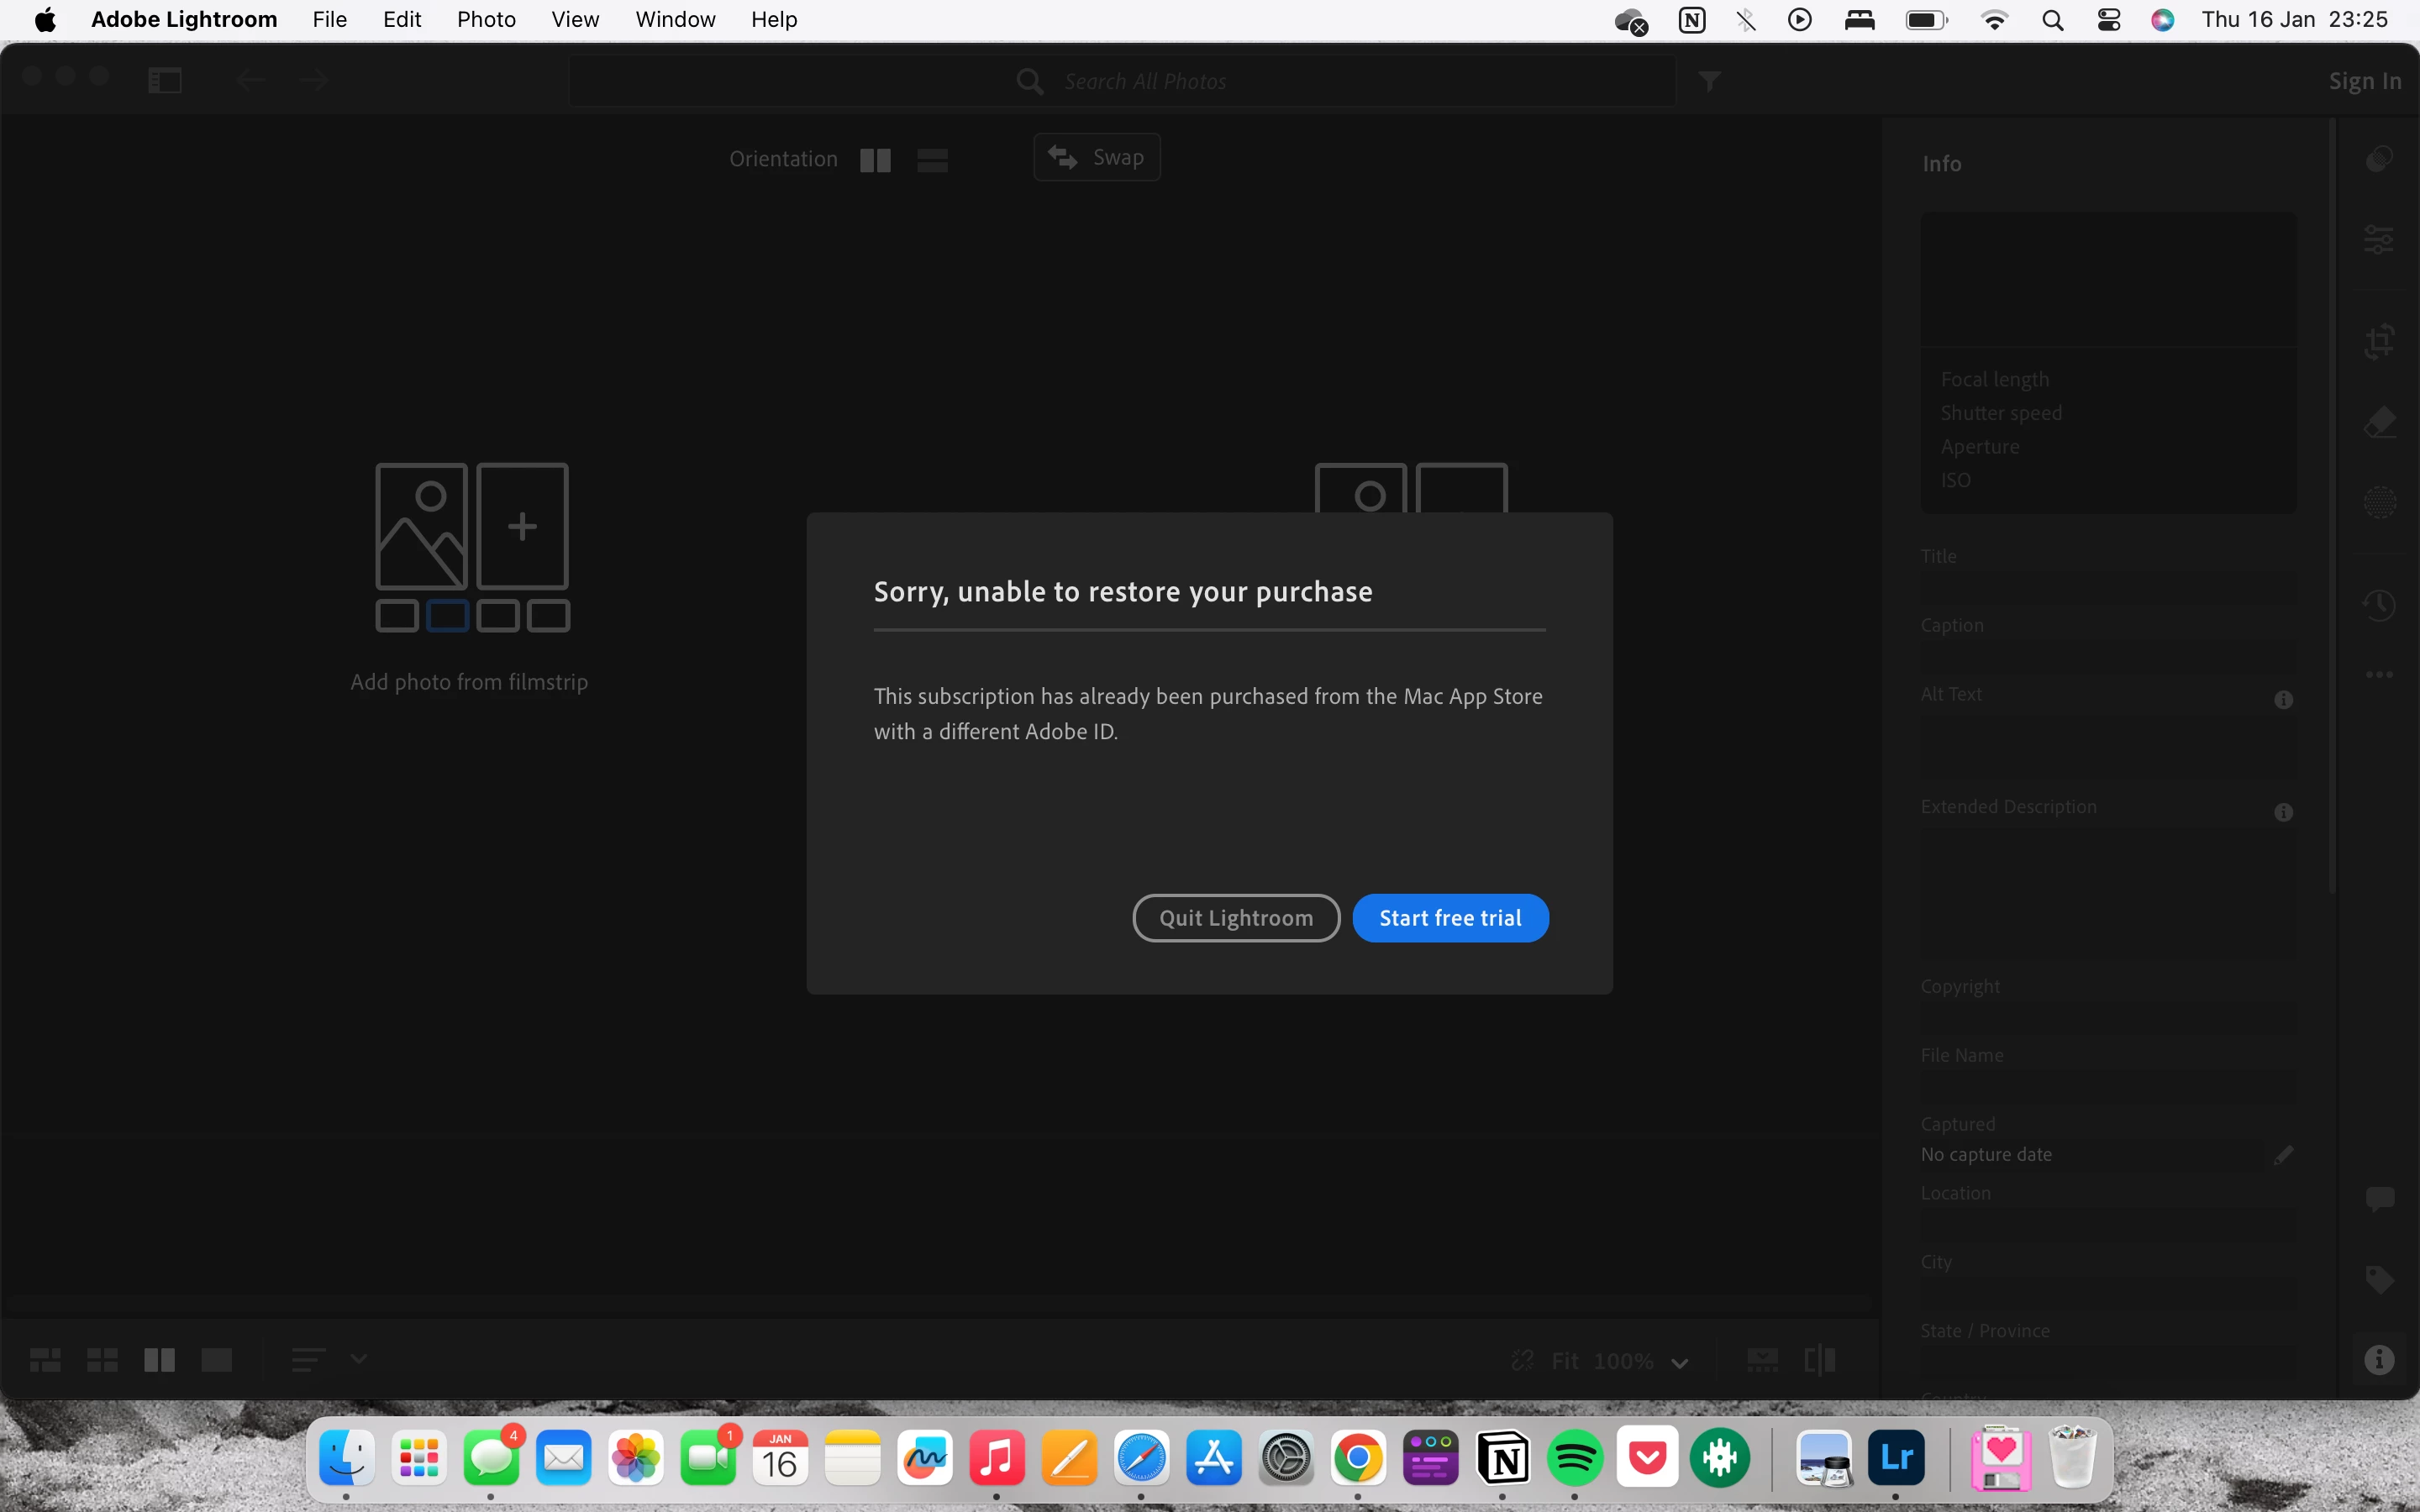
Task: Click the Search All Photos field
Action: [1144, 81]
